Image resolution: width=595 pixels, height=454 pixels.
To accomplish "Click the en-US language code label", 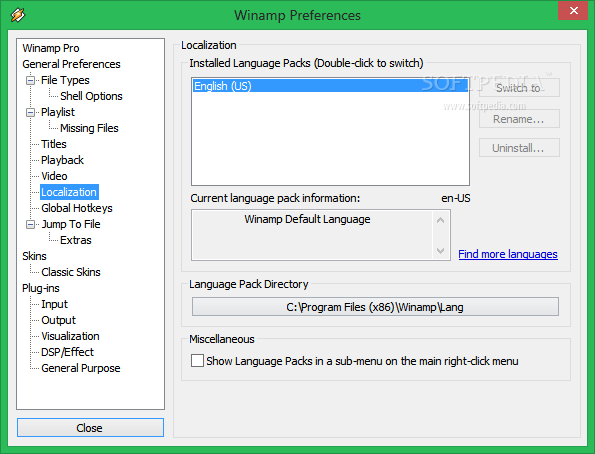I will pyautogui.click(x=456, y=198).
